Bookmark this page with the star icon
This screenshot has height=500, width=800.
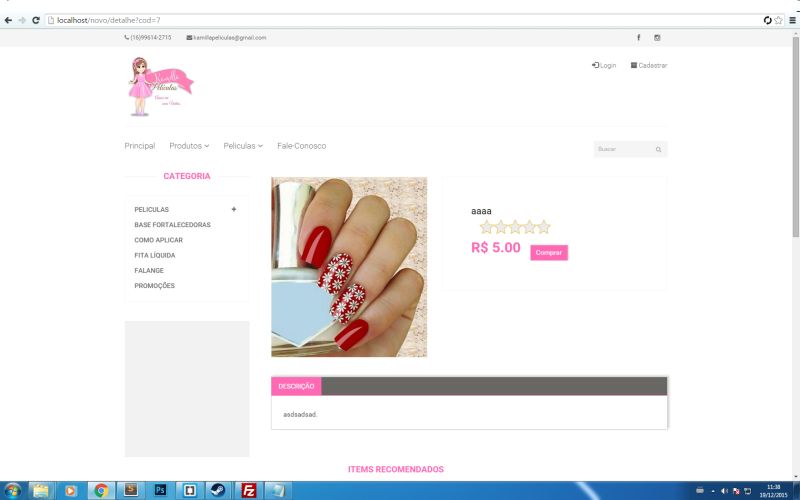click(x=779, y=20)
